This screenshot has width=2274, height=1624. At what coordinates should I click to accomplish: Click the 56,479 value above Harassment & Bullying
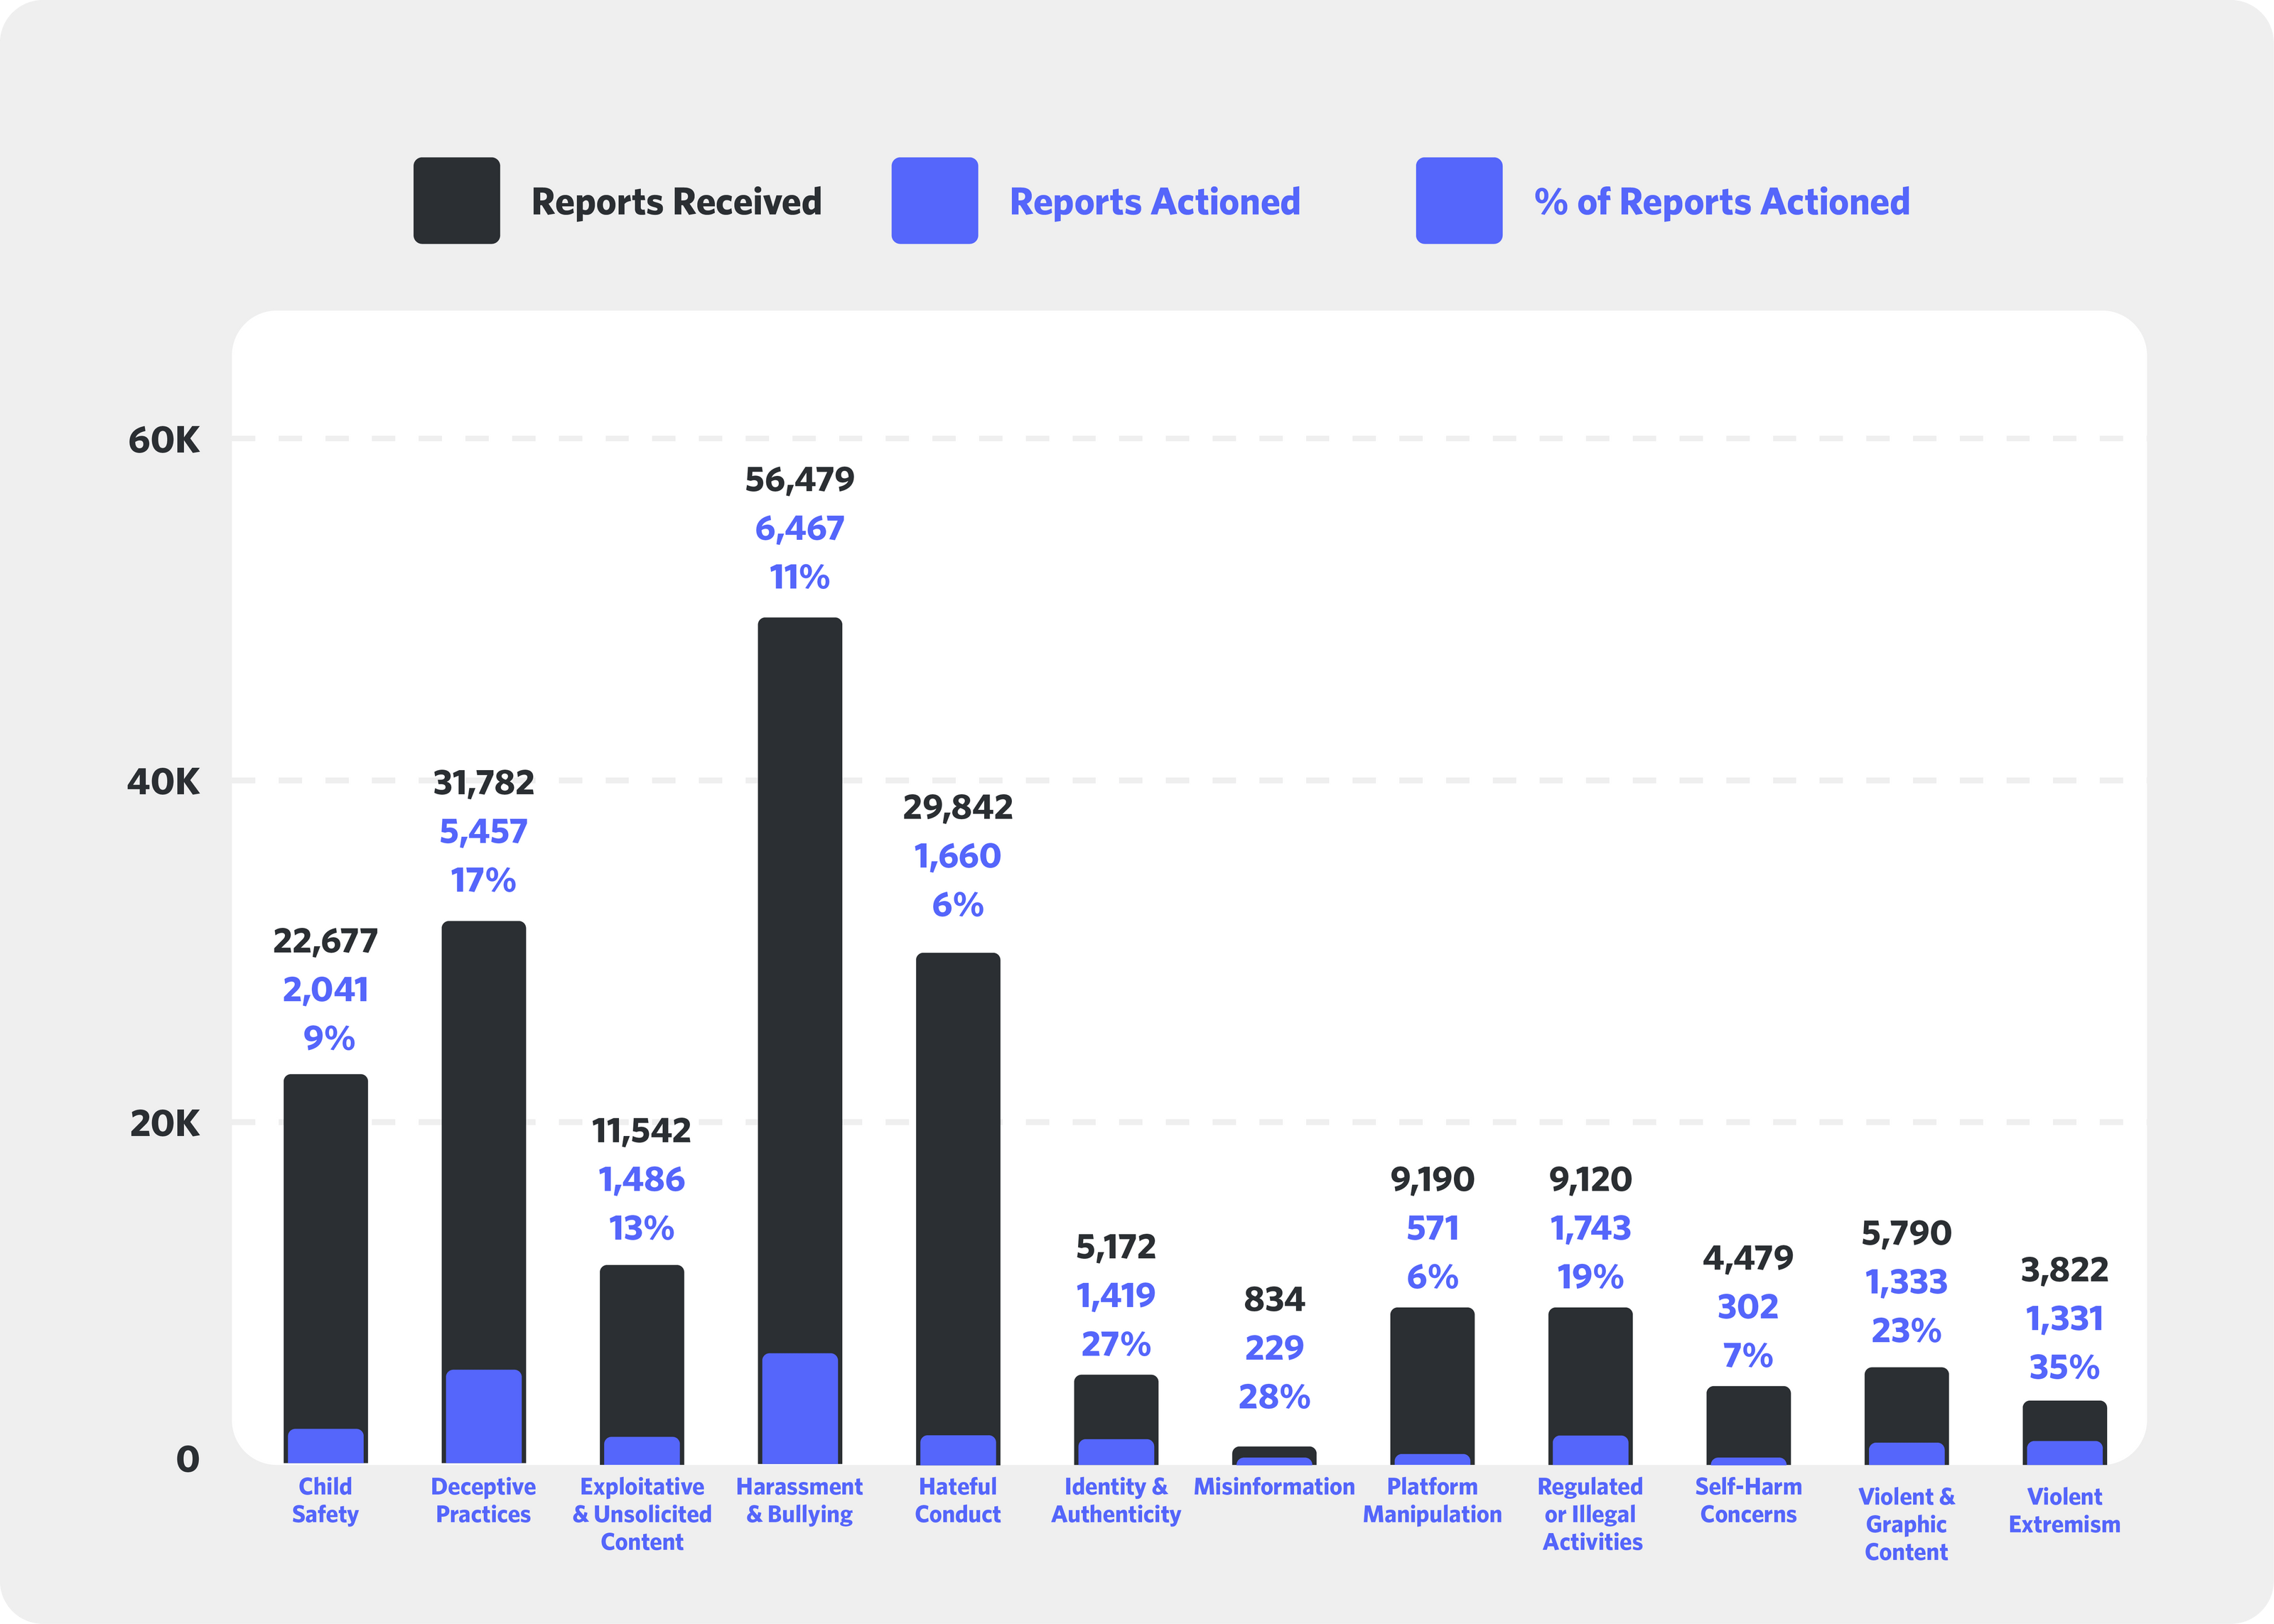[x=800, y=480]
